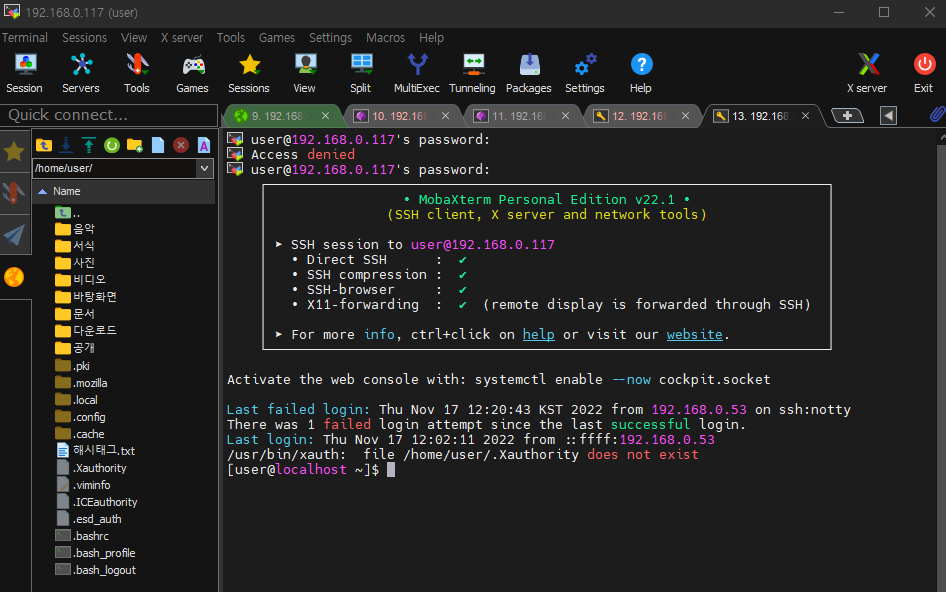Create a new file in SFTP browser
The image size is (946, 592).
157,145
